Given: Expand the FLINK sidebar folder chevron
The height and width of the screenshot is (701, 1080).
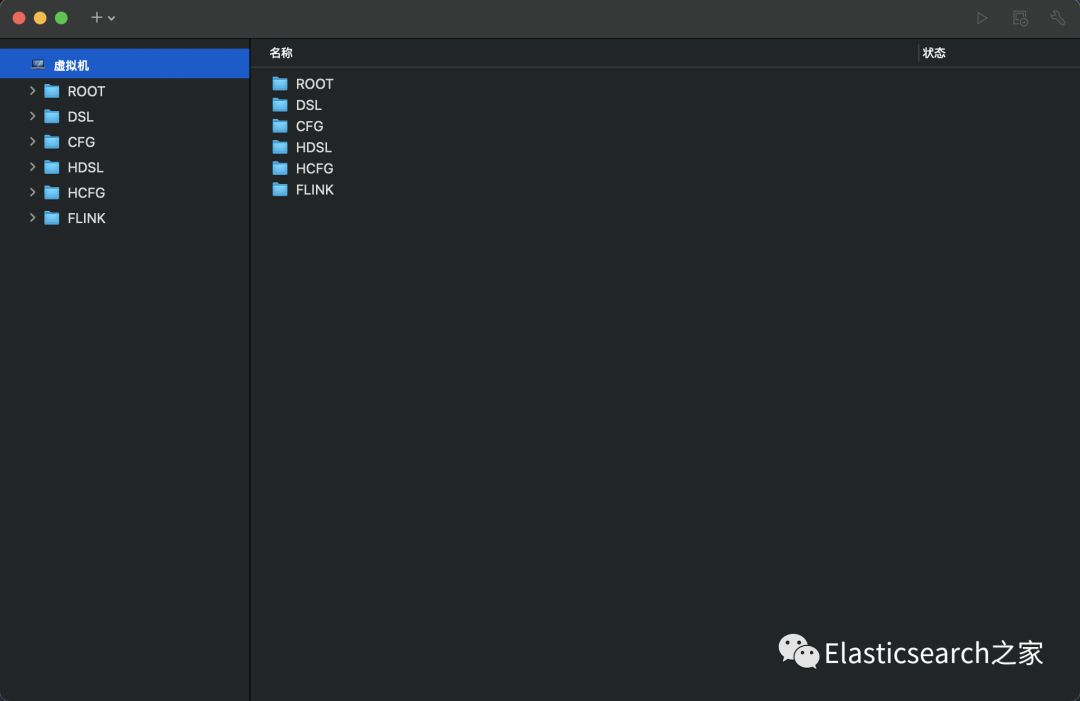Looking at the screenshot, I should tap(33, 218).
